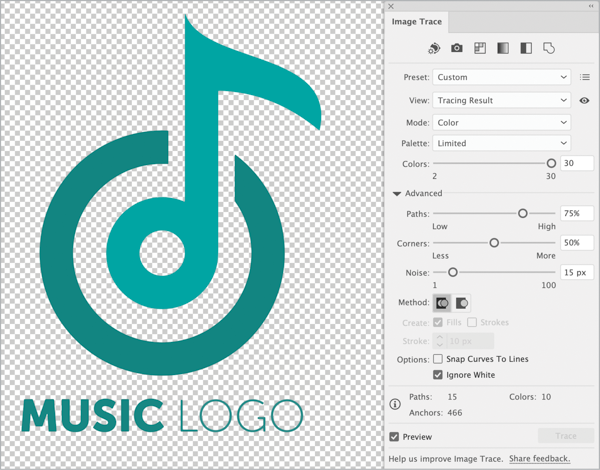
Task: Open the Share feedback link
Action: (x=540, y=459)
